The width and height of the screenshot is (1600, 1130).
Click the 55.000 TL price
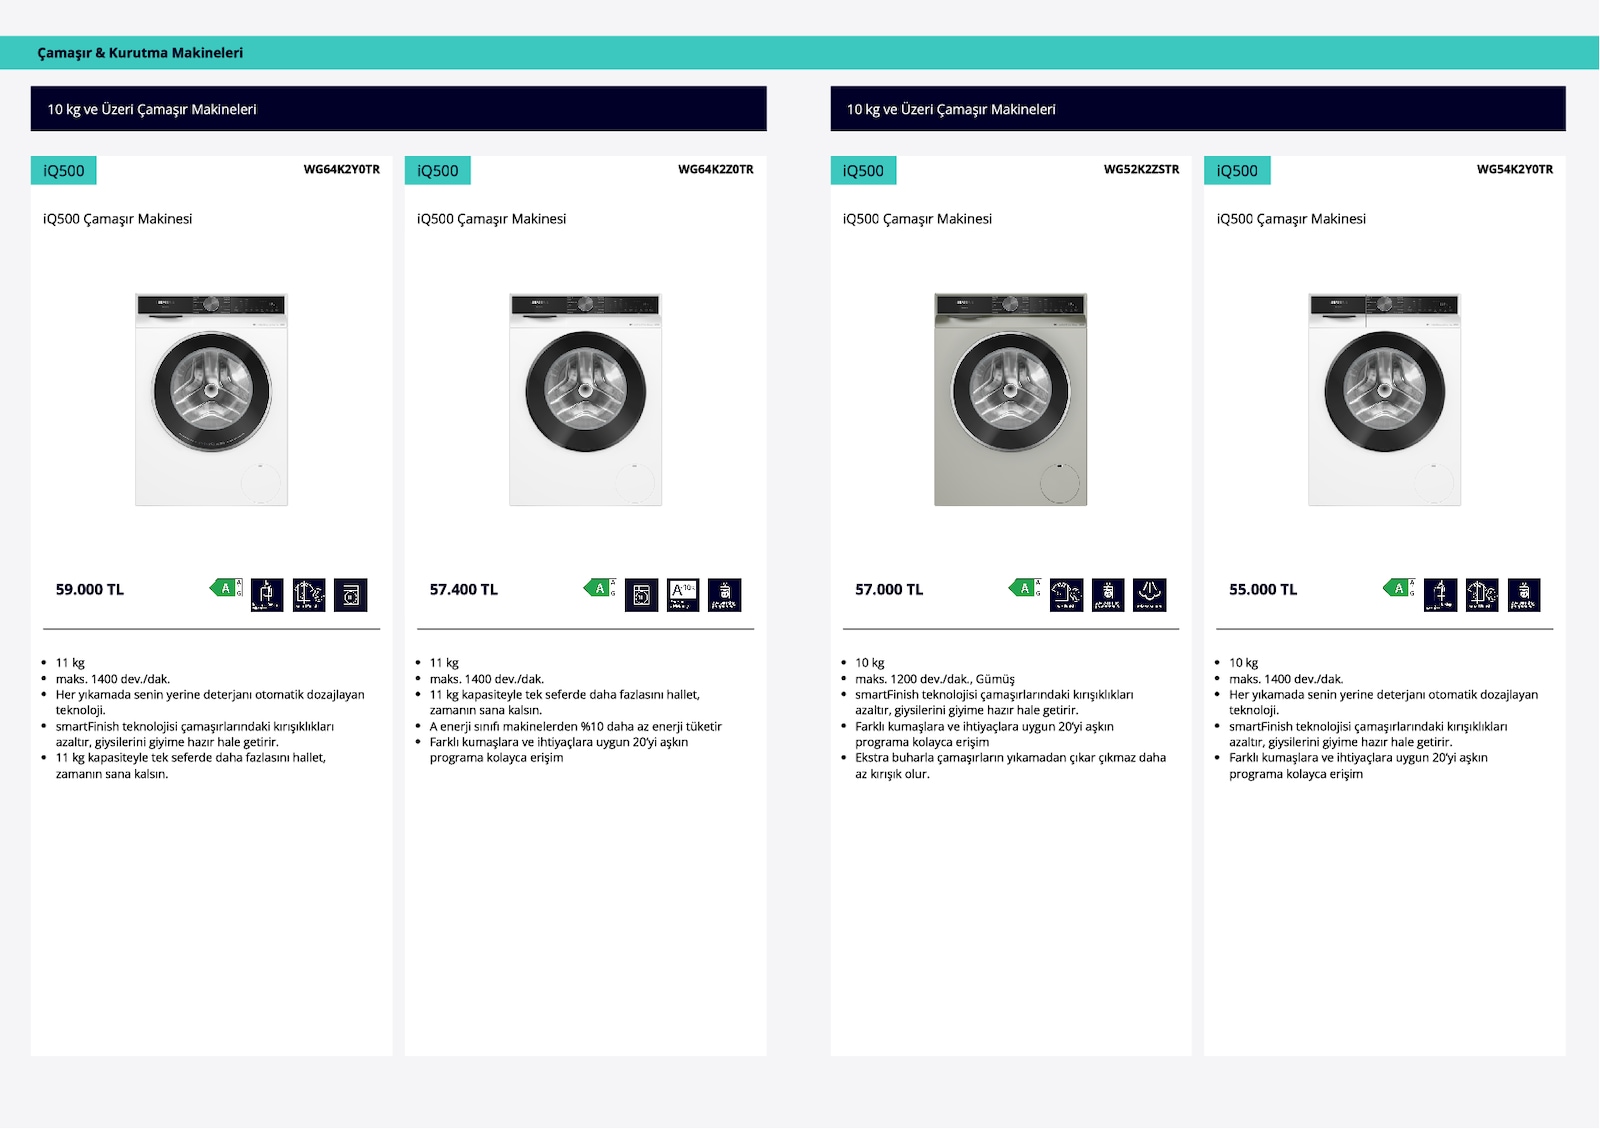(x=1263, y=590)
